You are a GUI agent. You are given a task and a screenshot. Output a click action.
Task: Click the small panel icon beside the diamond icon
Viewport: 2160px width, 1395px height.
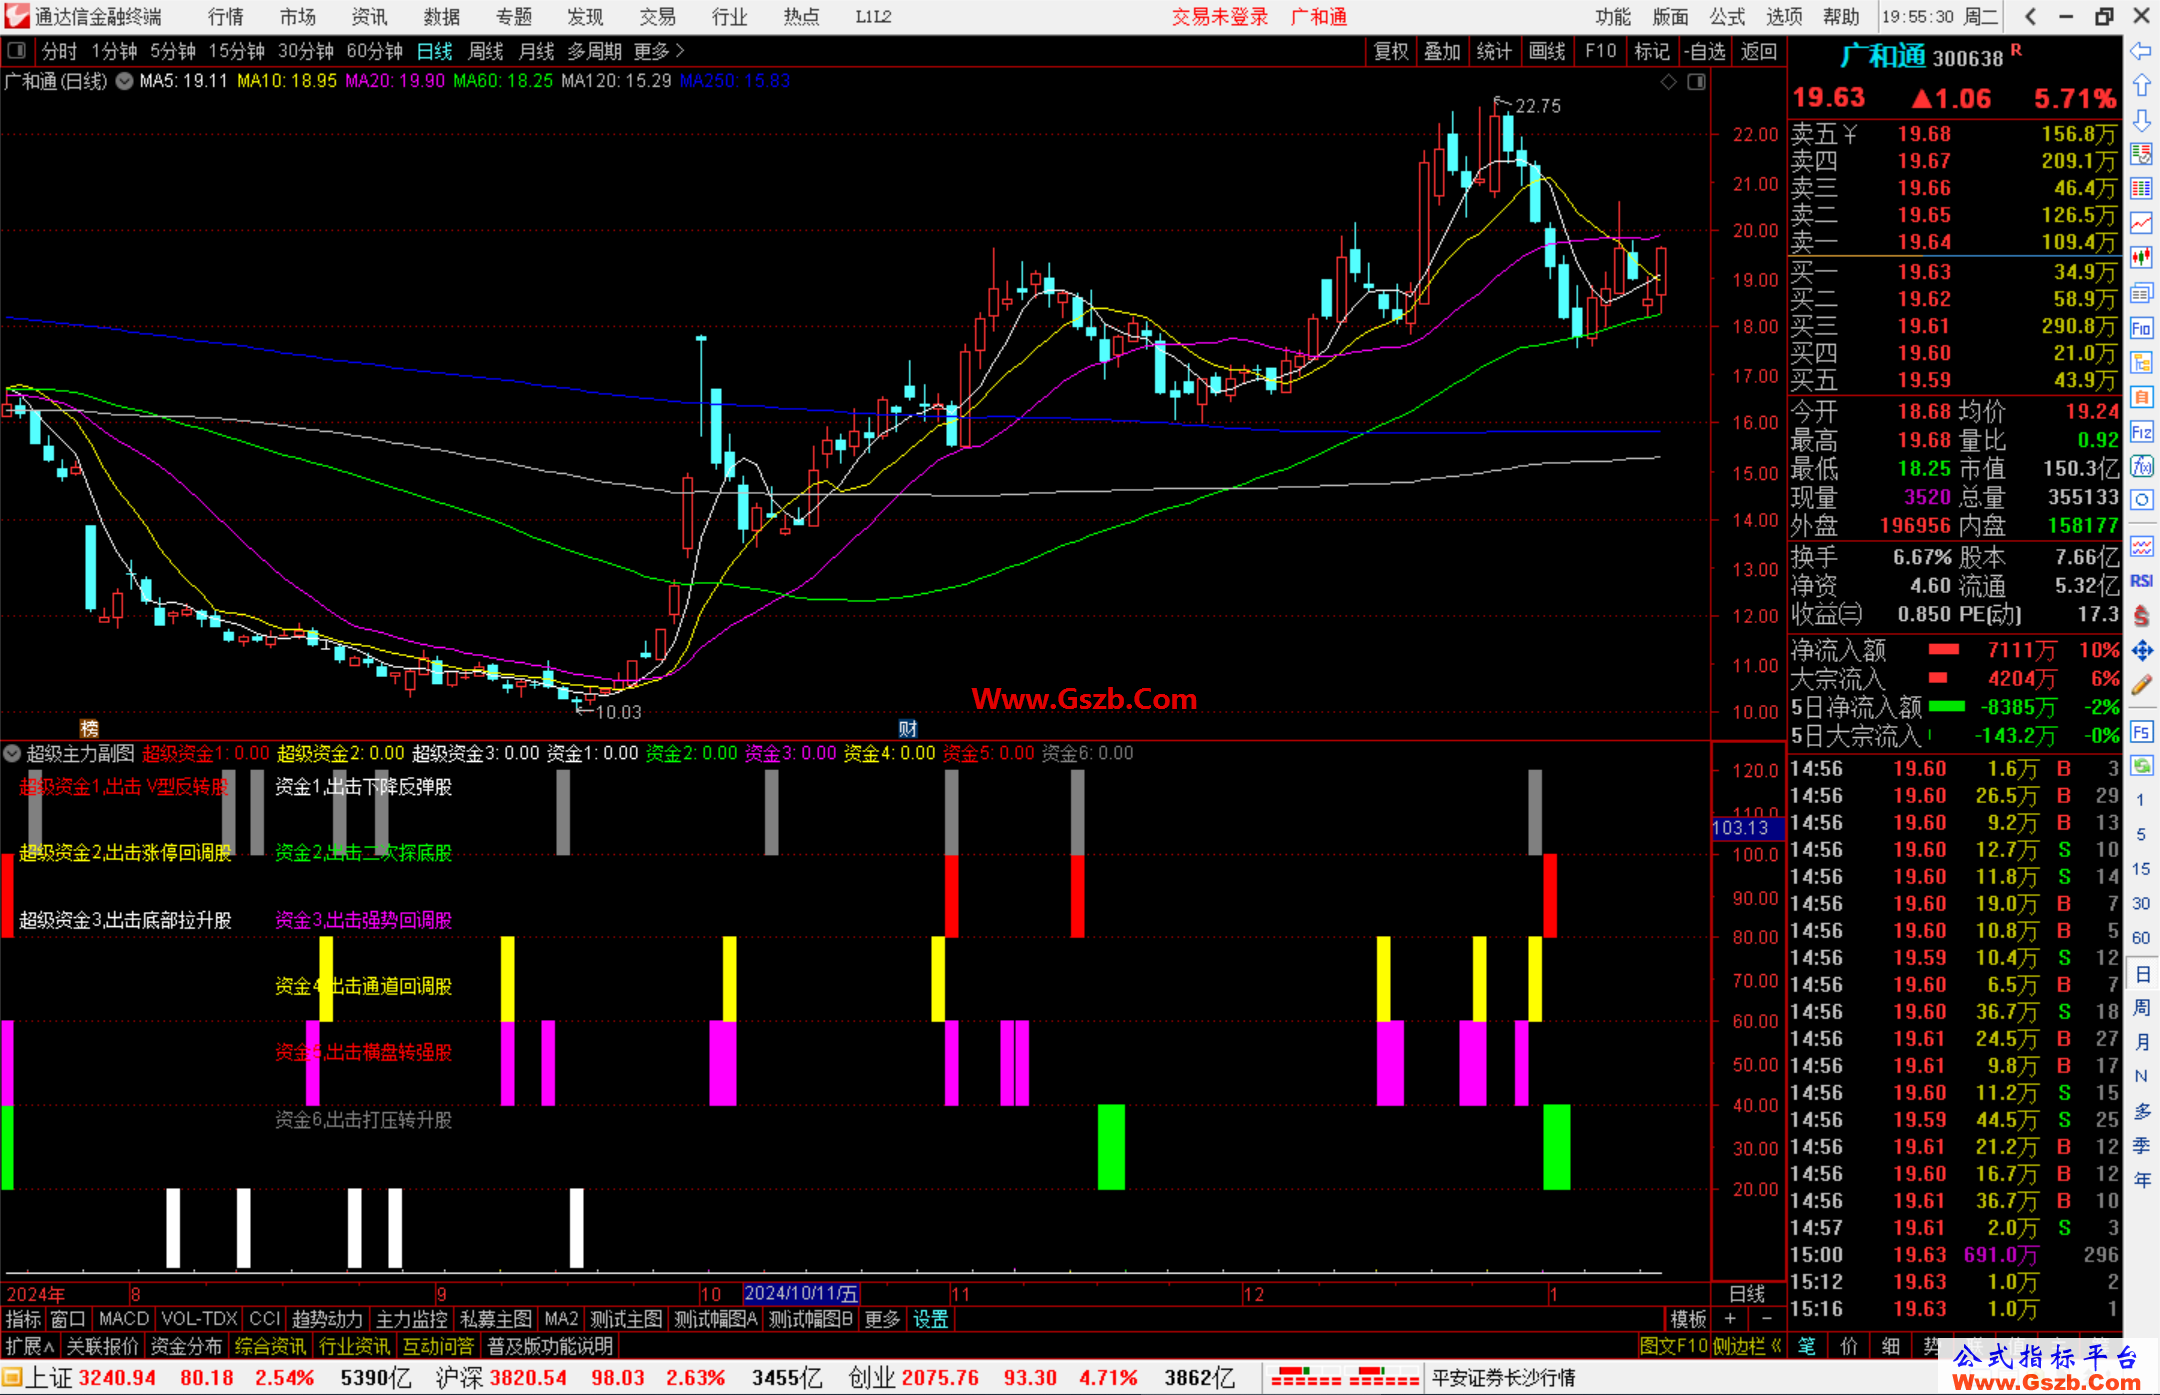pos(1697,82)
